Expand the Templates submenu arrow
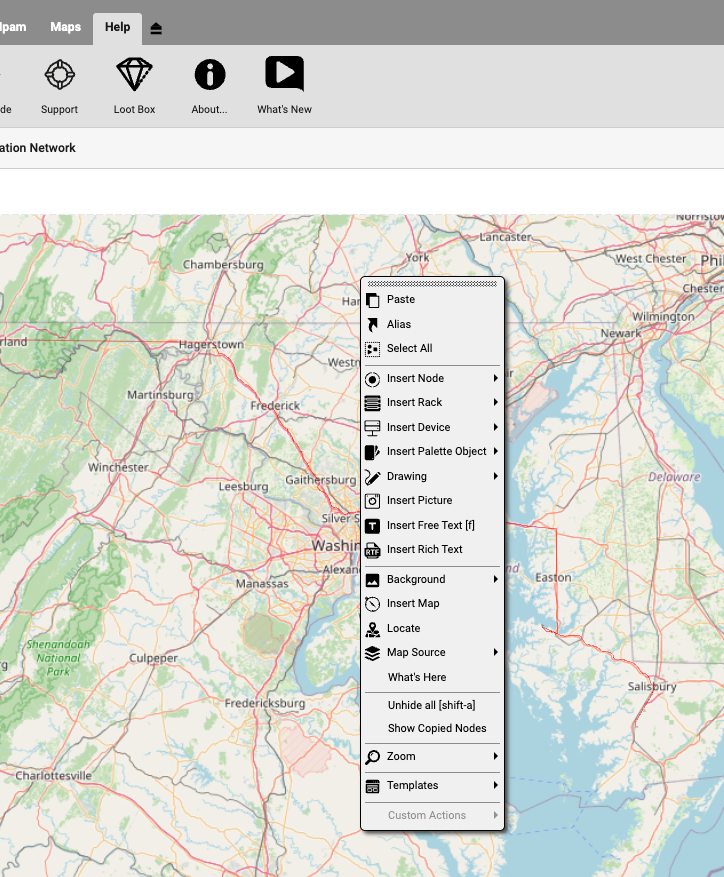The height and width of the screenshot is (877, 724). click(x=495, y=786)
